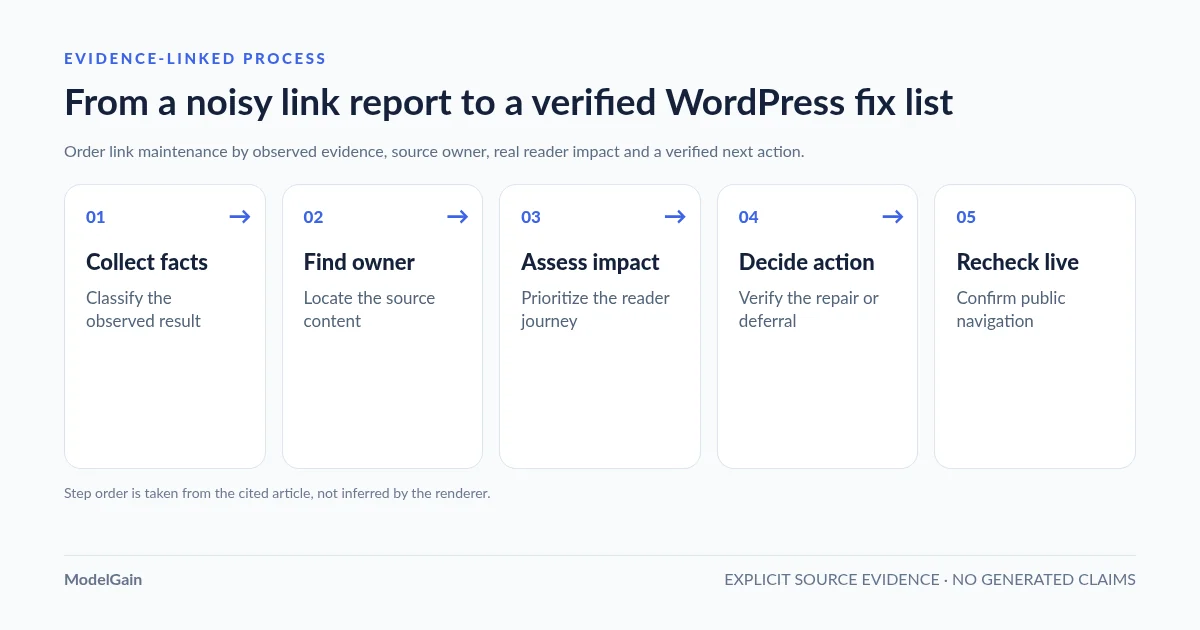Click 'Locate the source content' description
This screenshot has width=1200, height=630.
369,309
